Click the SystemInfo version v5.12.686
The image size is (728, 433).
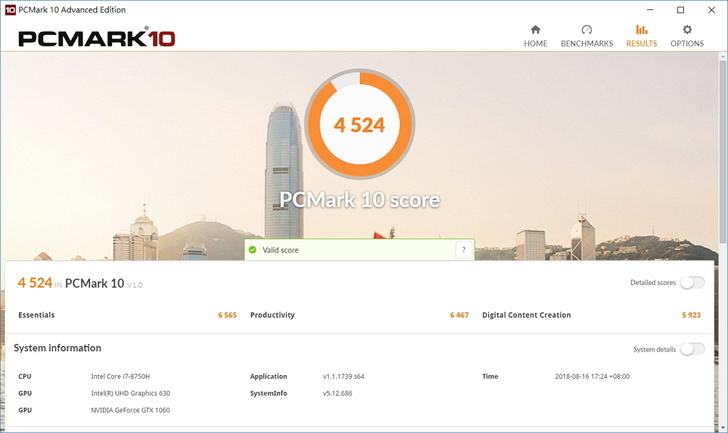click(x=338, y=393)
